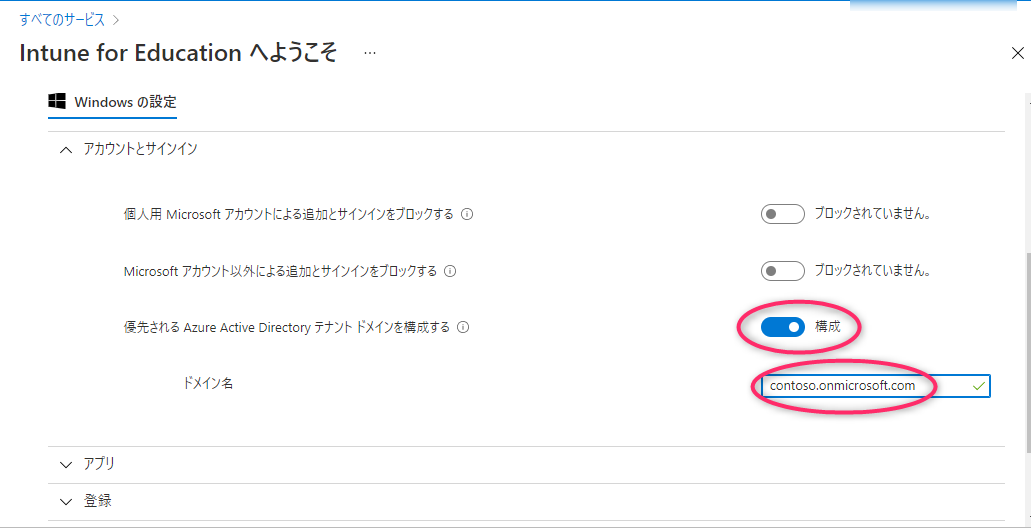
Task: Select the Windows の設定 tab
Action: click(x=112, y=103)
